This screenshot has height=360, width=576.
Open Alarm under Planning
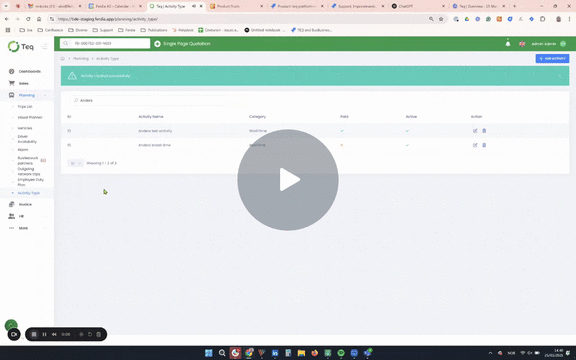coord(23,150)
